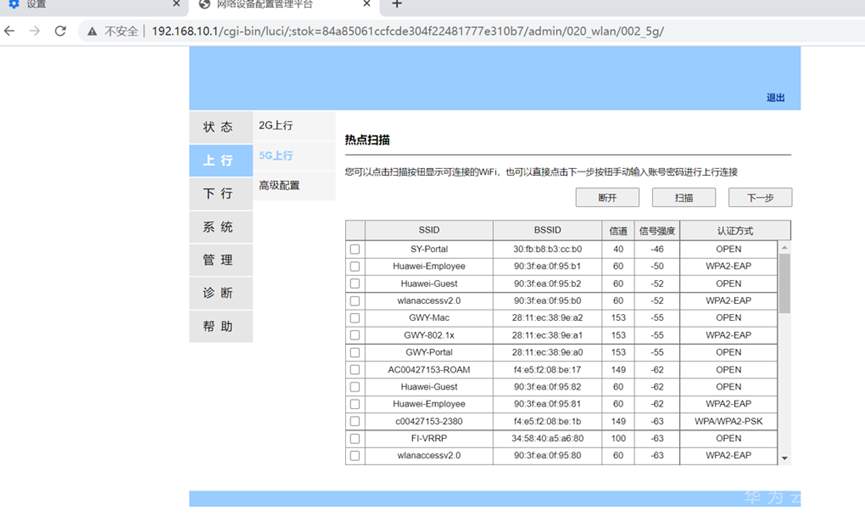
Task: Click signal strength -46 in the SY-Portal row
Action: (x=657, y=249)
